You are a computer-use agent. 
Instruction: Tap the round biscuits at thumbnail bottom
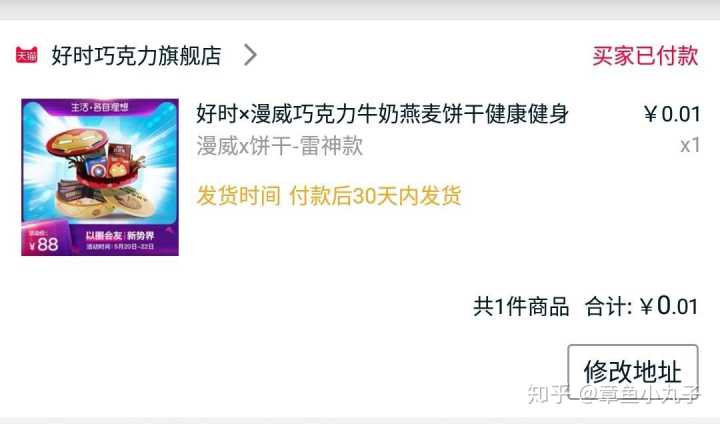click(105, 202)
